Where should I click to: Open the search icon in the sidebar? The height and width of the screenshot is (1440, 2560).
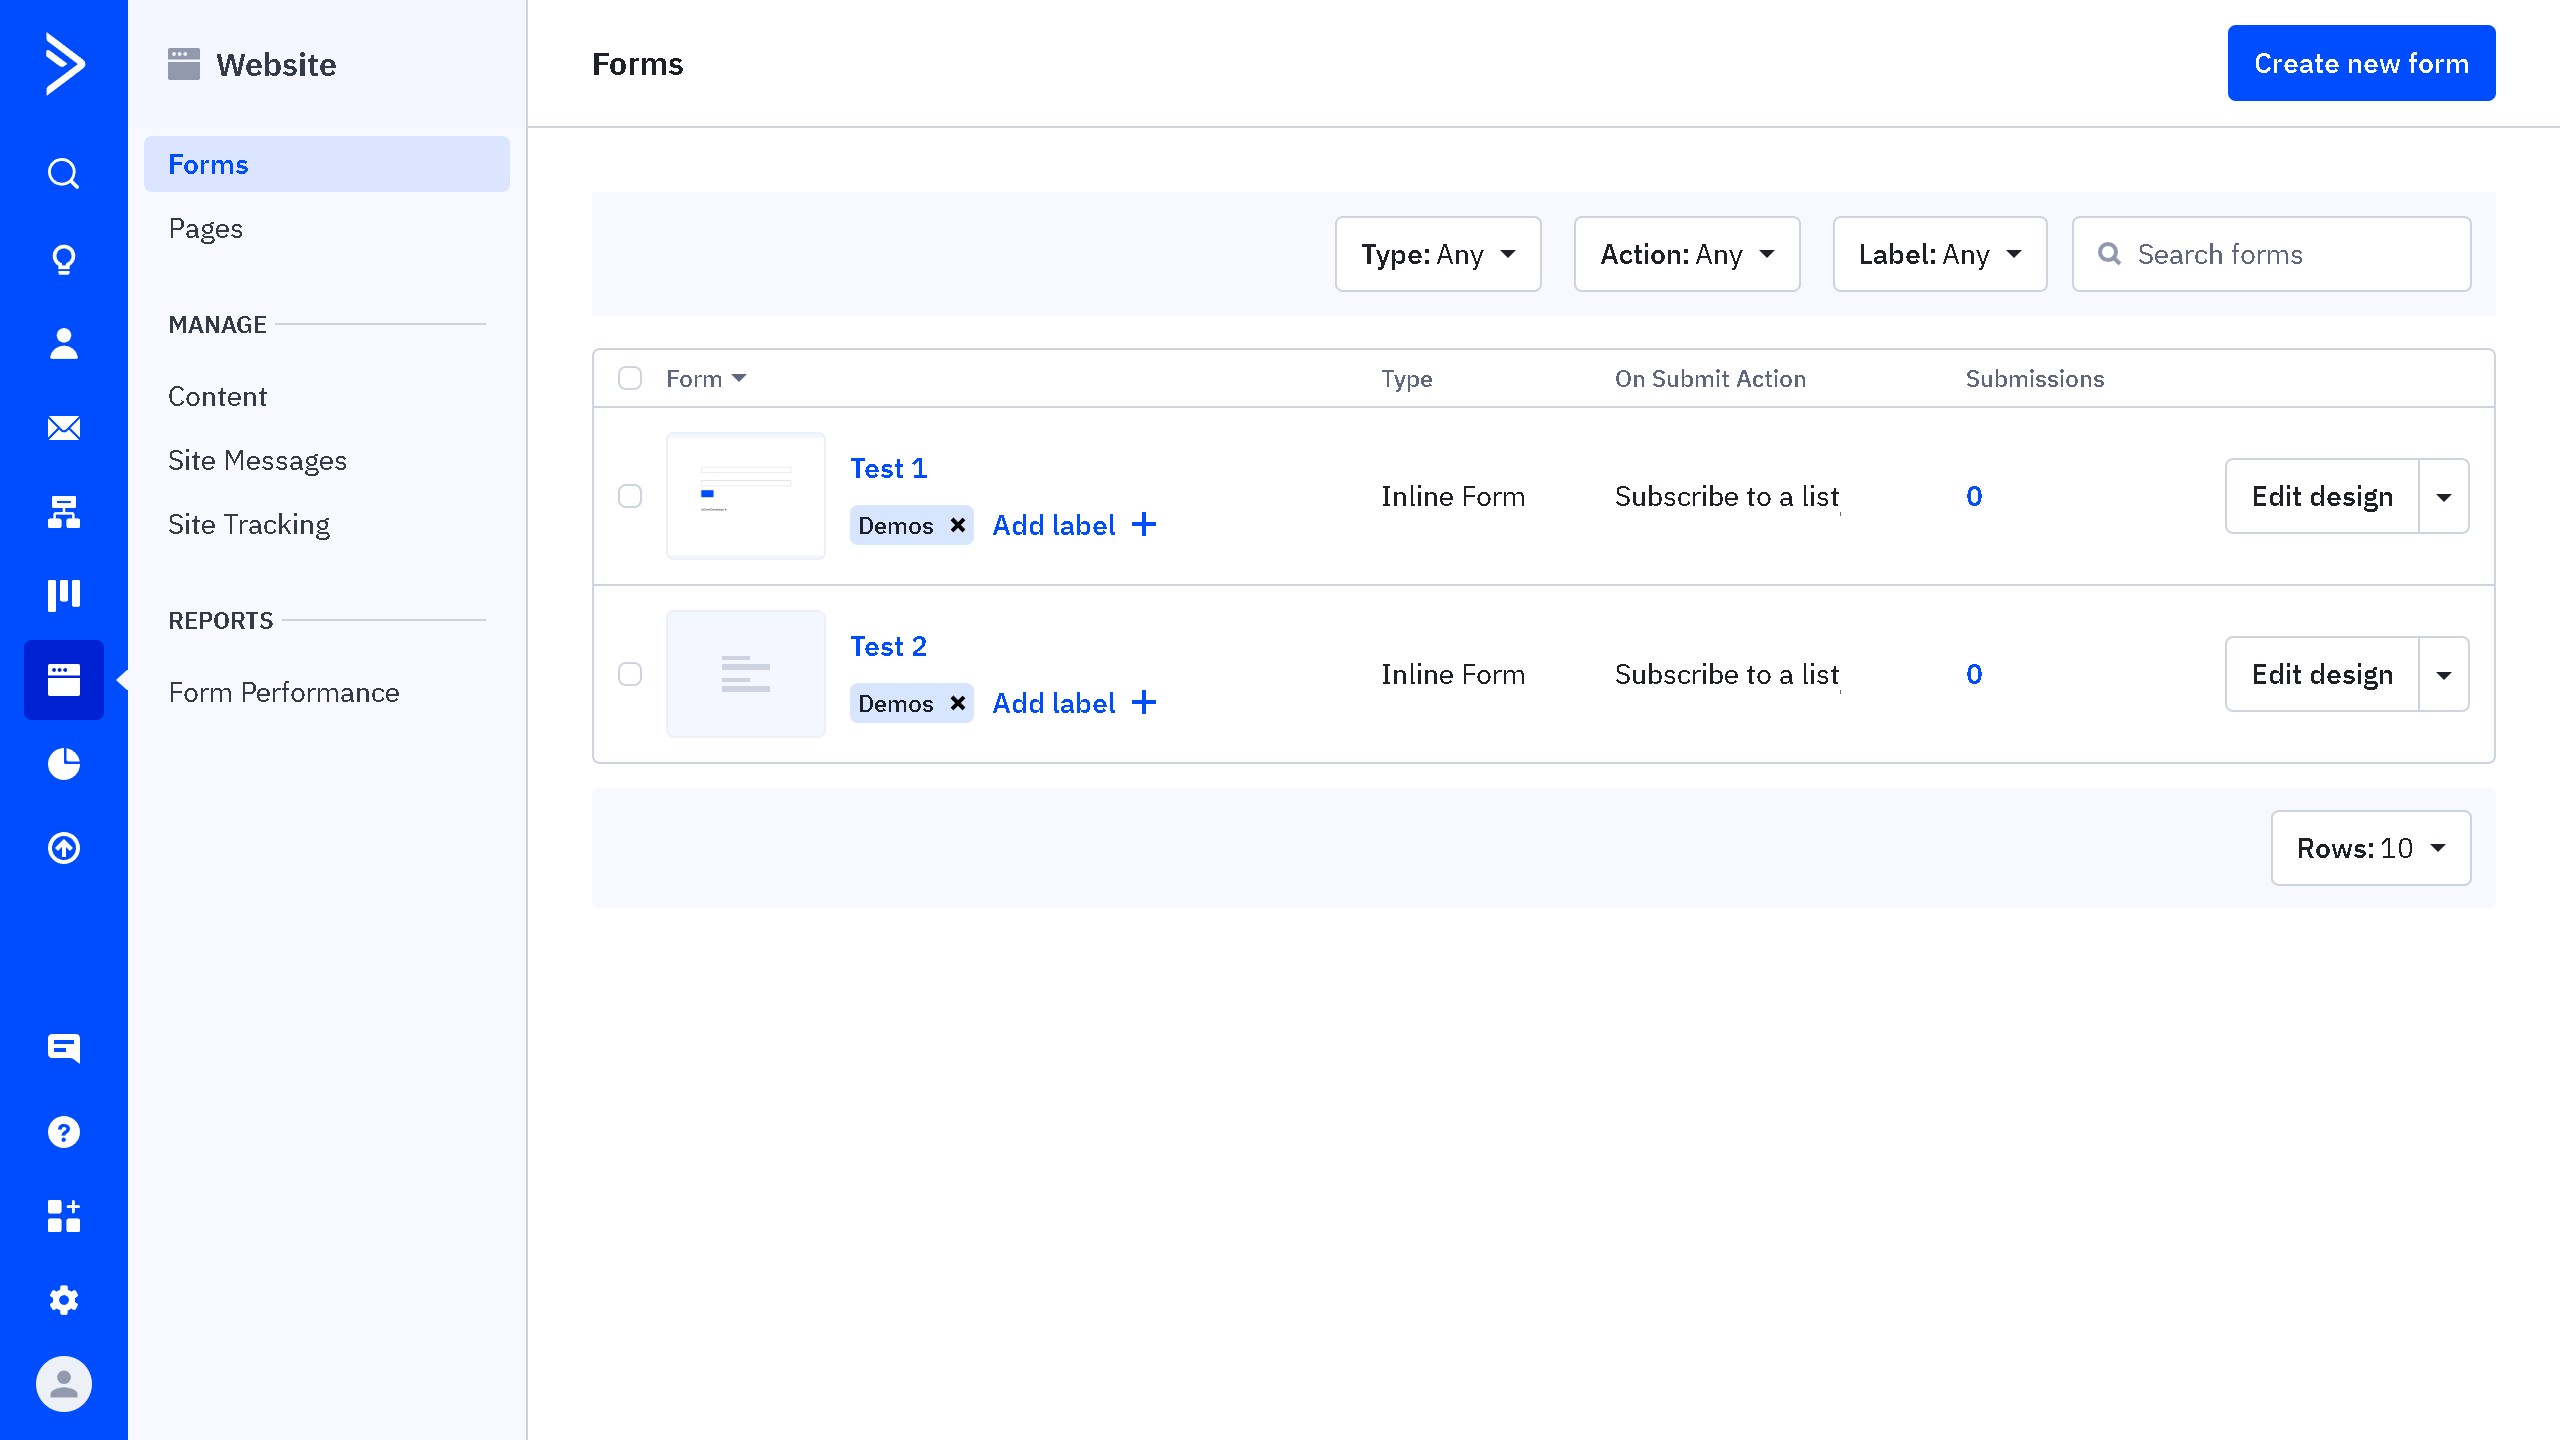coord(63,174)
